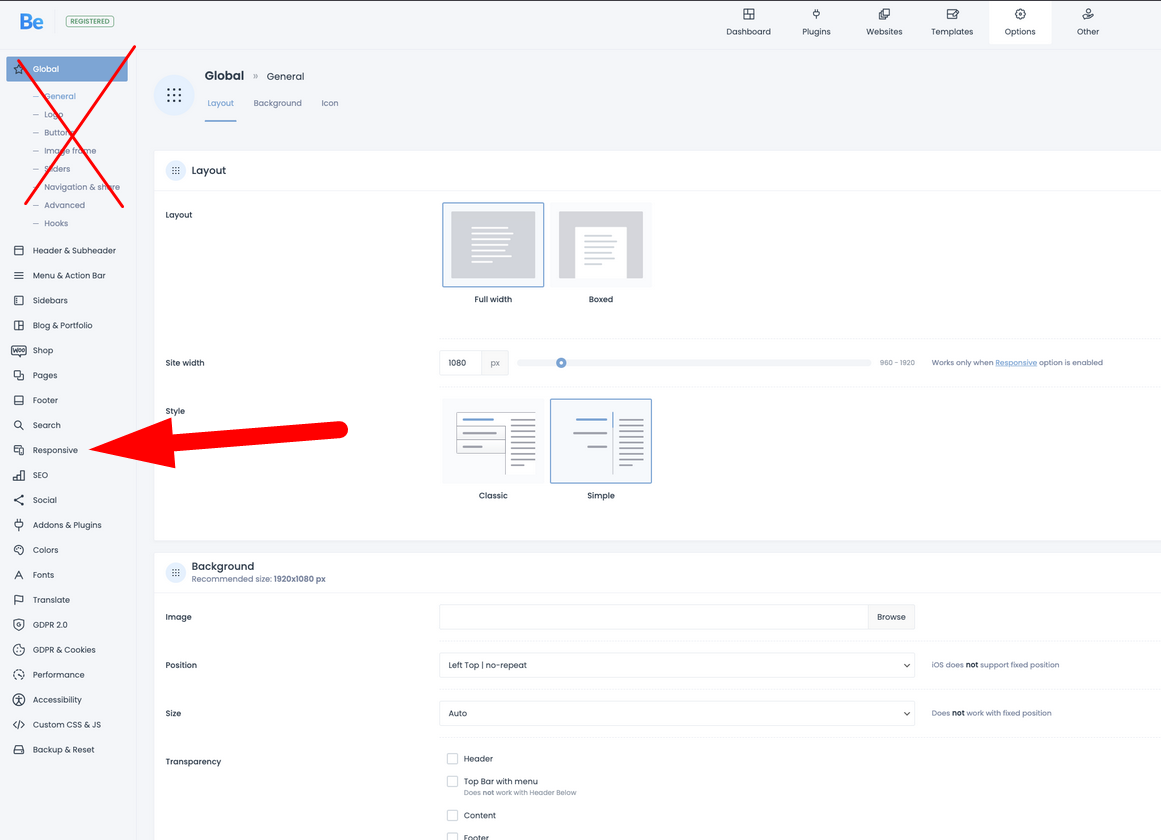1161x840 pixels.
Task: Click the SEO bar chart icon
Action: point(19,476)
